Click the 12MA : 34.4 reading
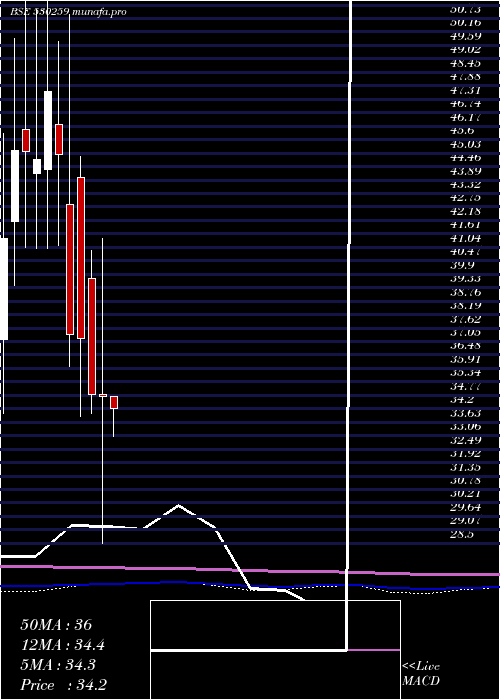The width and height of the screenshot is (500, 700). [x=63, y=645]
